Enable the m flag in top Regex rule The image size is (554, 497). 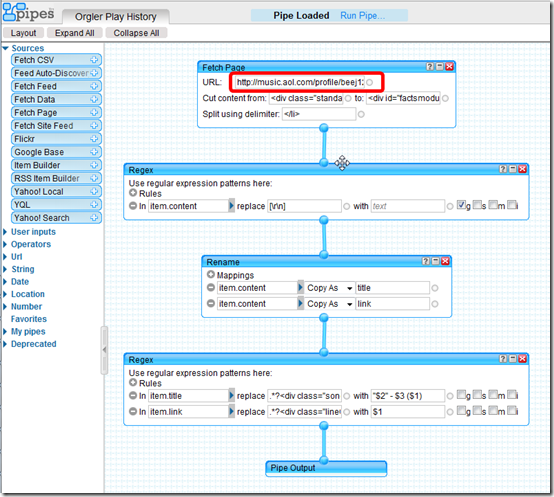pyautogui.click(x=493, y=205)
